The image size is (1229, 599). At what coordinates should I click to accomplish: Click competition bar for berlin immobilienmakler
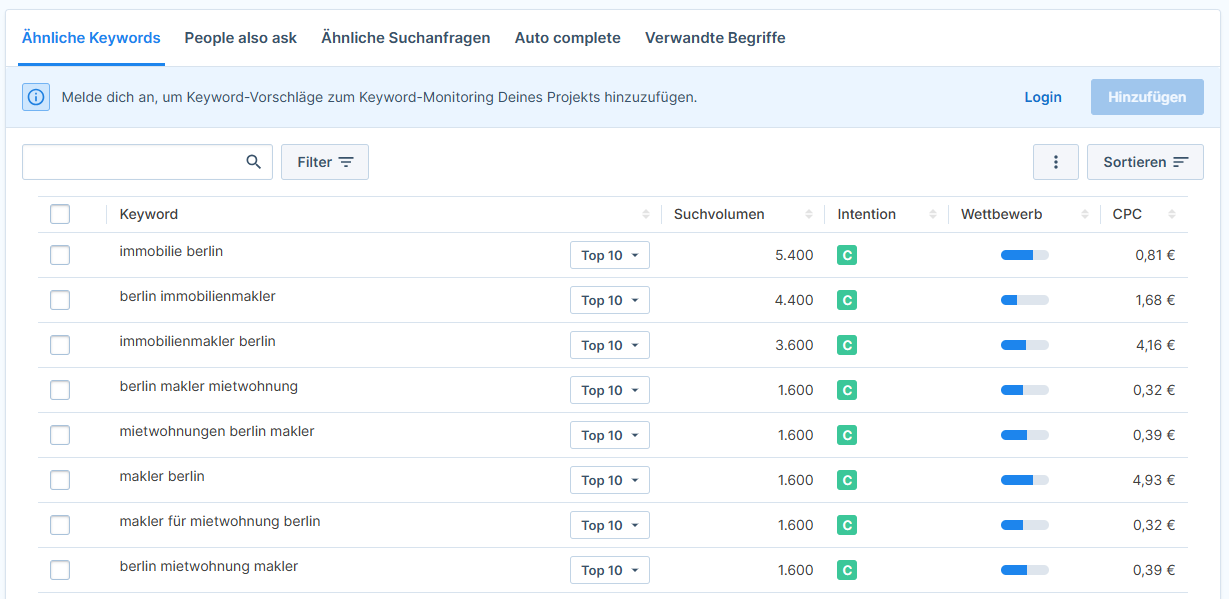pos(1025,300)
